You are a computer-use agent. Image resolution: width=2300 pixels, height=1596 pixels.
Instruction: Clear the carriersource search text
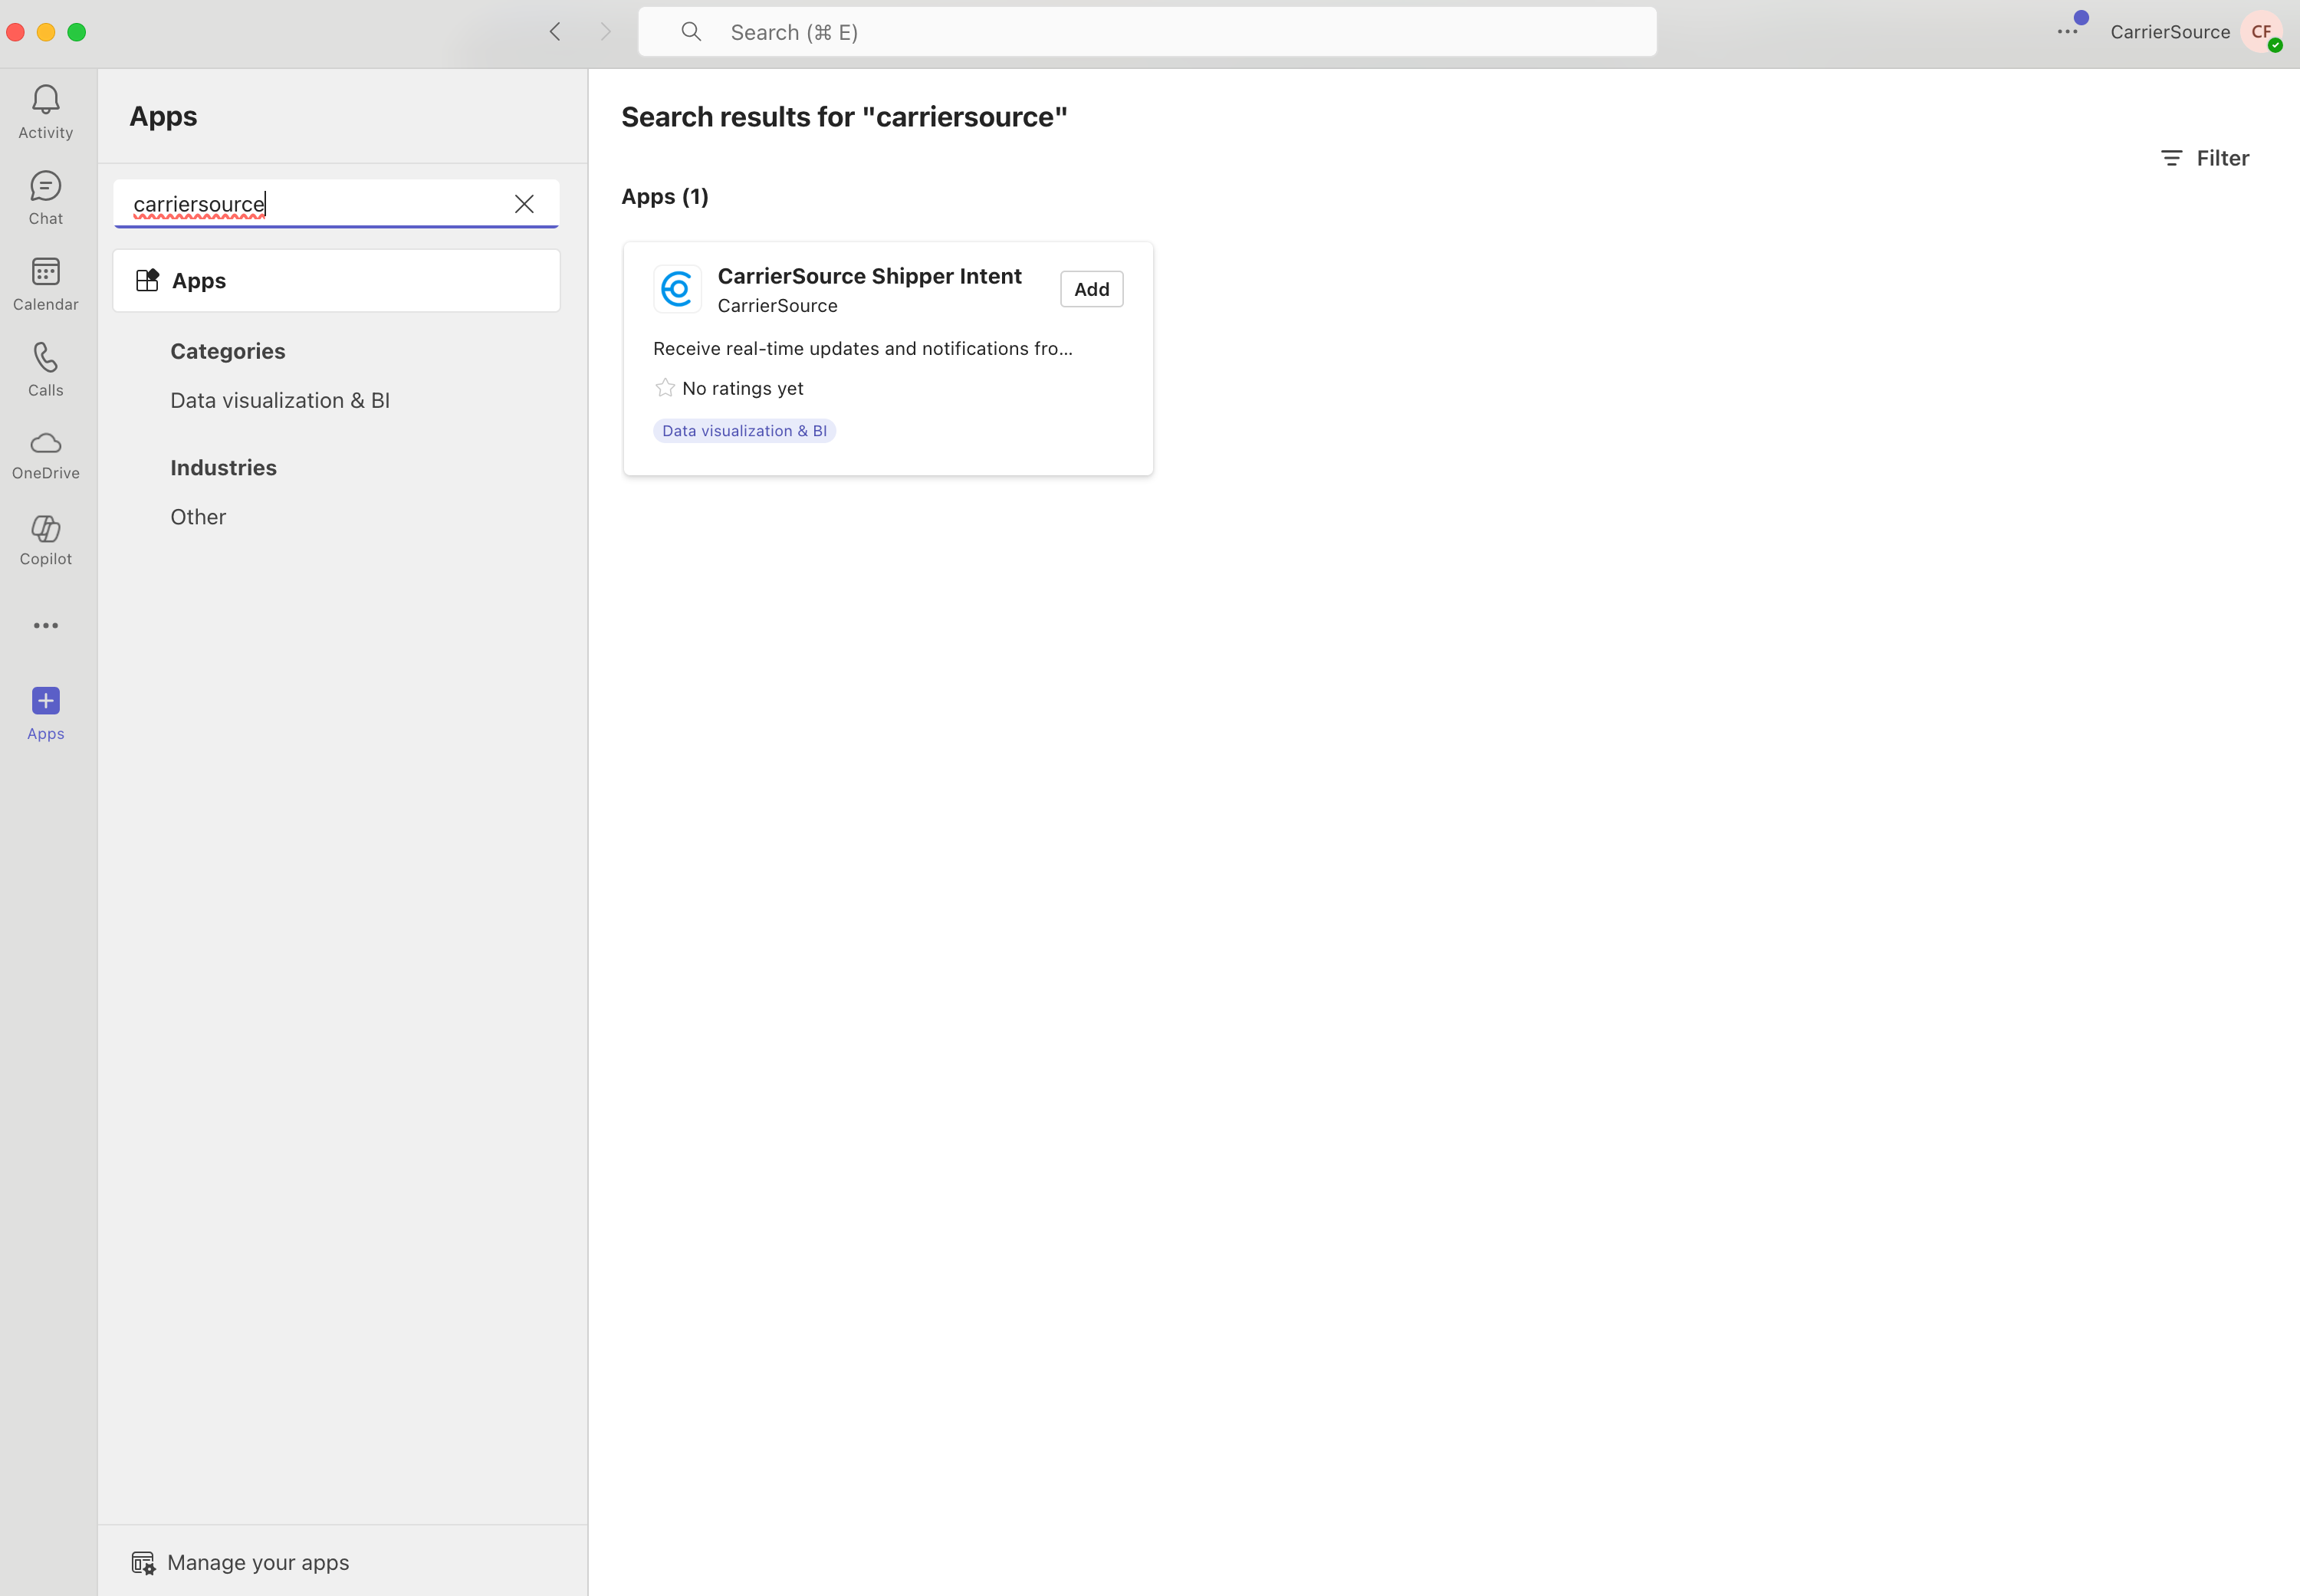click(x=524, y=204)
